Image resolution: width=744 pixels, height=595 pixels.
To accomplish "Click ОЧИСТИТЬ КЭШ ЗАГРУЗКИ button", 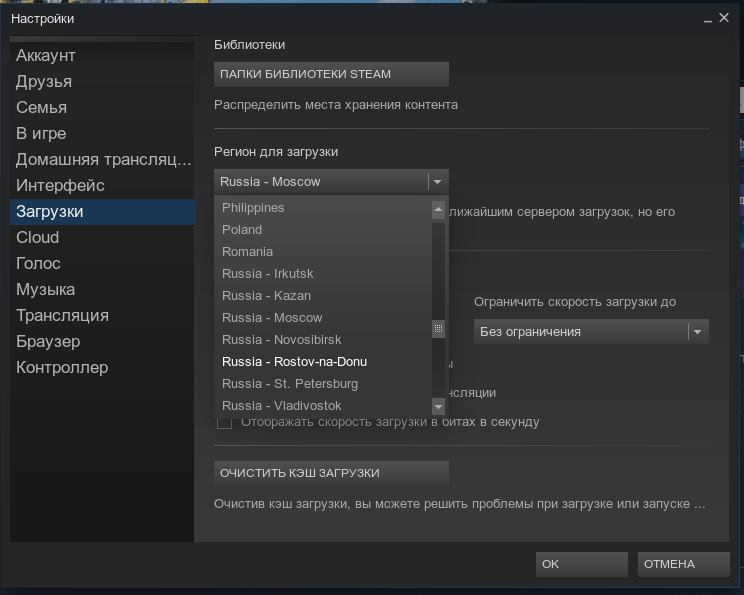I will [331, 473].
